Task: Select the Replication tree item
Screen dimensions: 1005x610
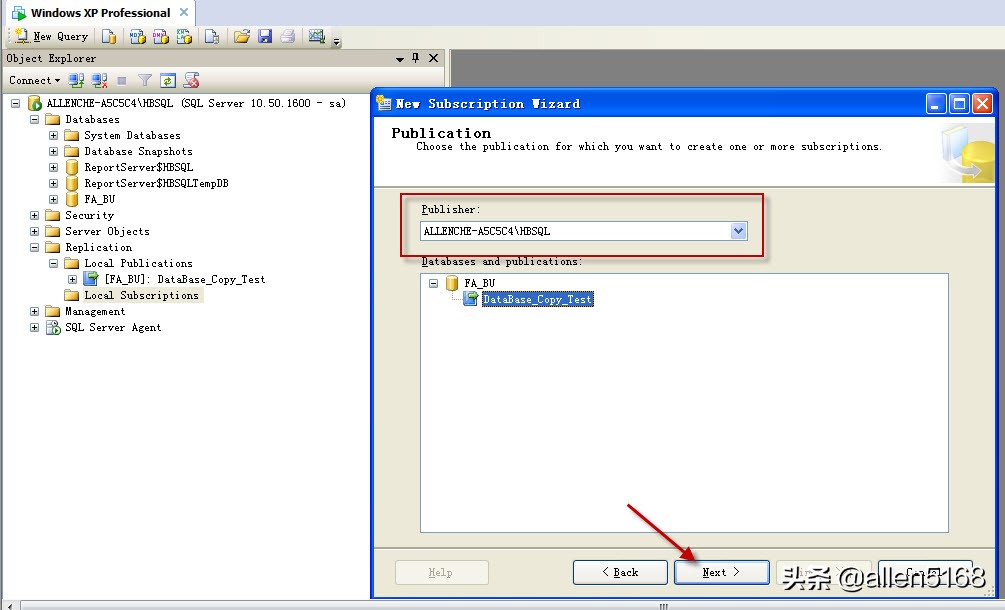Action: tap(98, 247)
